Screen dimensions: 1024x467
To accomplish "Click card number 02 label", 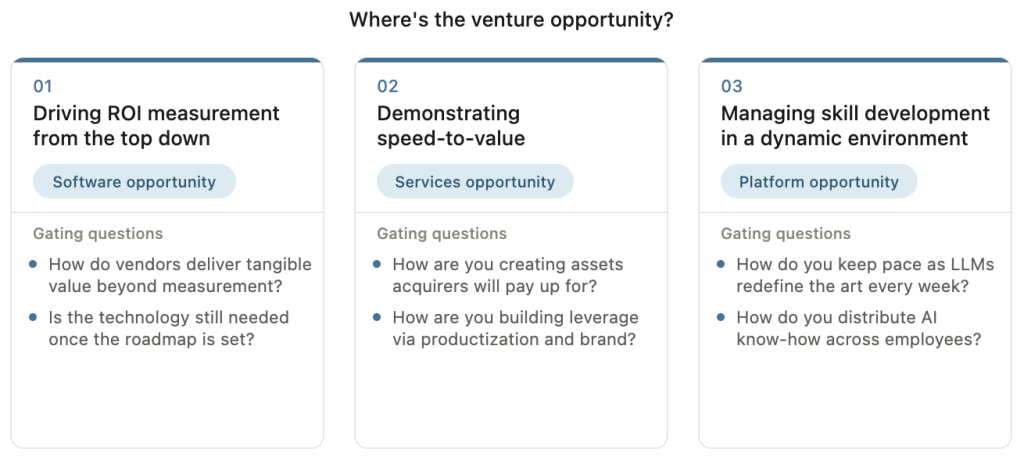I will [x=388, y=87].
